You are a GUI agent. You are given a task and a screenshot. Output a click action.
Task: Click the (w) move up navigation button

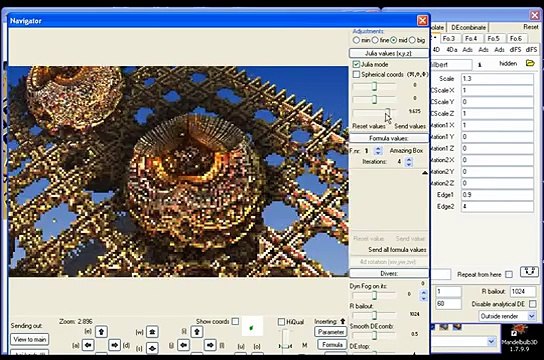coord(152,332)
